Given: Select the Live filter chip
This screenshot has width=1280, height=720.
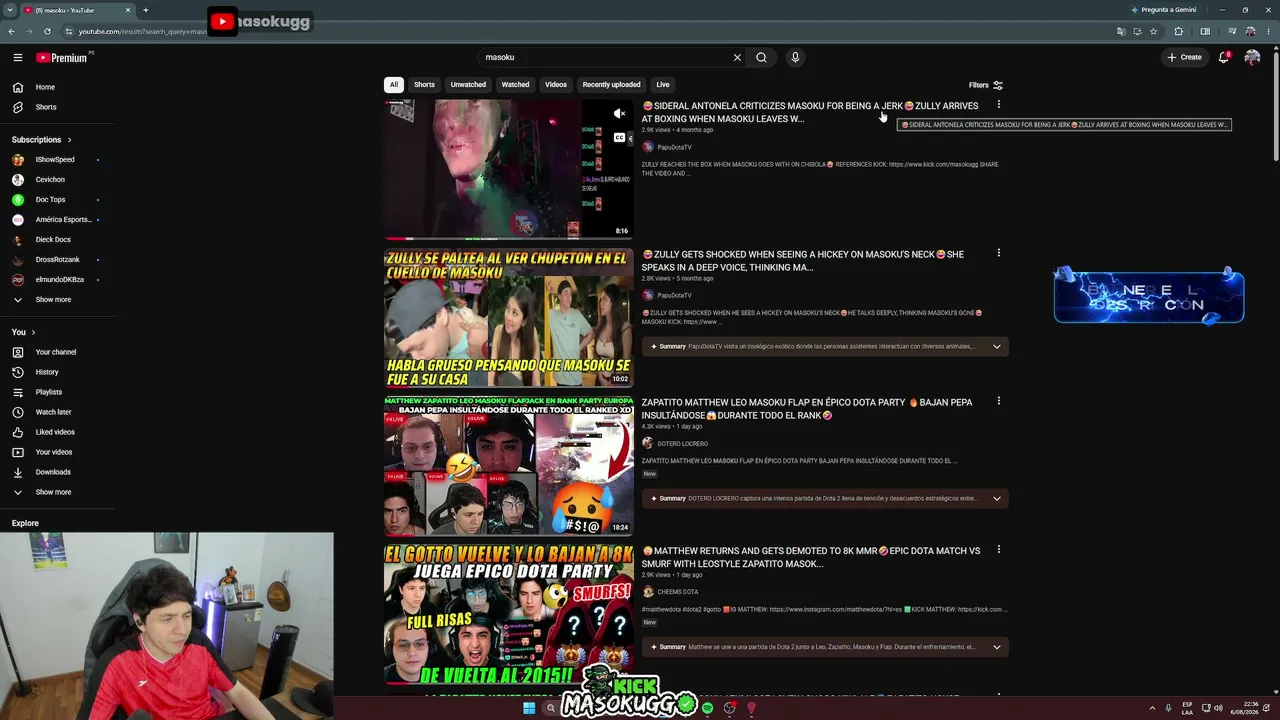Looking at the screenshot, I should [663, 85].
